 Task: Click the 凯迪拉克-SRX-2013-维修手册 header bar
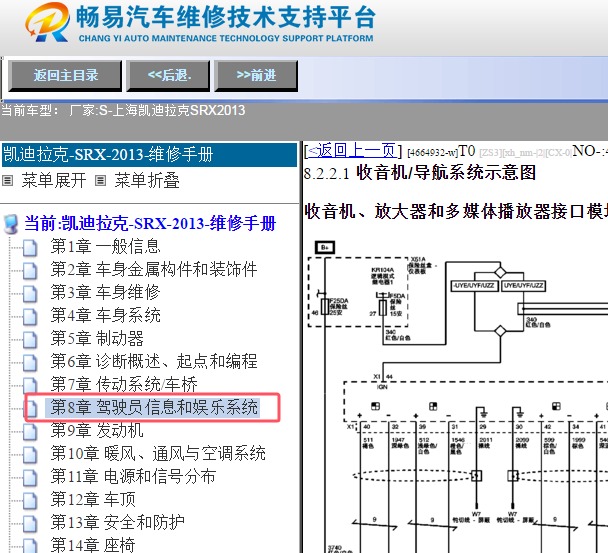tap(150, 155)
